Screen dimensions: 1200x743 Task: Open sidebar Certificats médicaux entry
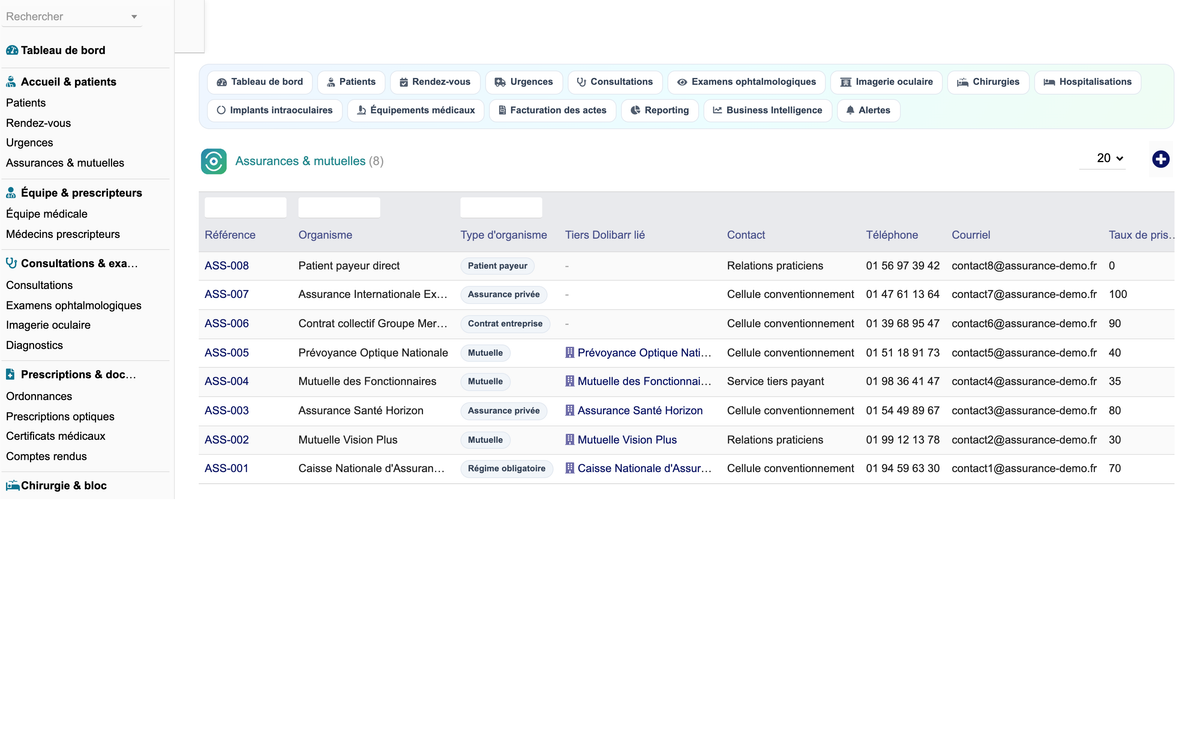(x=56, y=436)
